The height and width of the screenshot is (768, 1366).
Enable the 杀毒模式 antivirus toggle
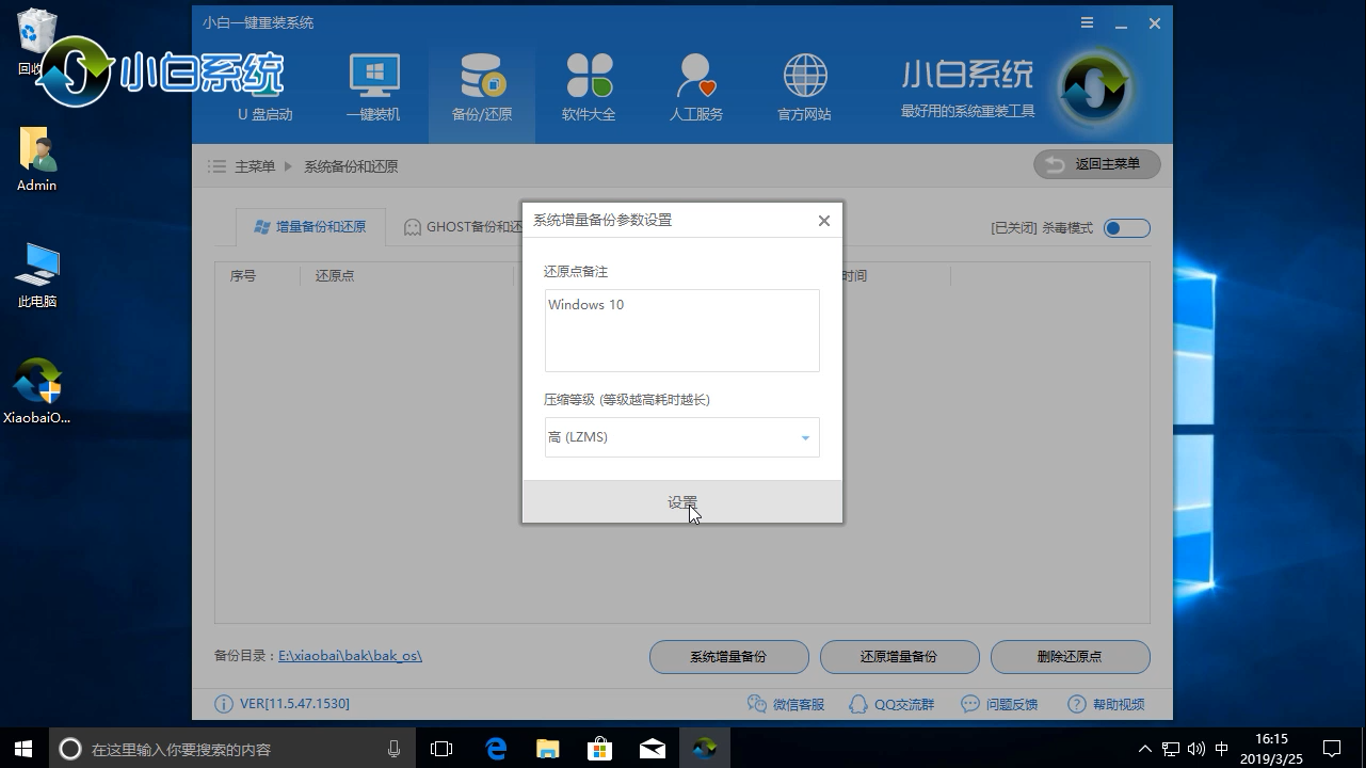pos(1125,228)
